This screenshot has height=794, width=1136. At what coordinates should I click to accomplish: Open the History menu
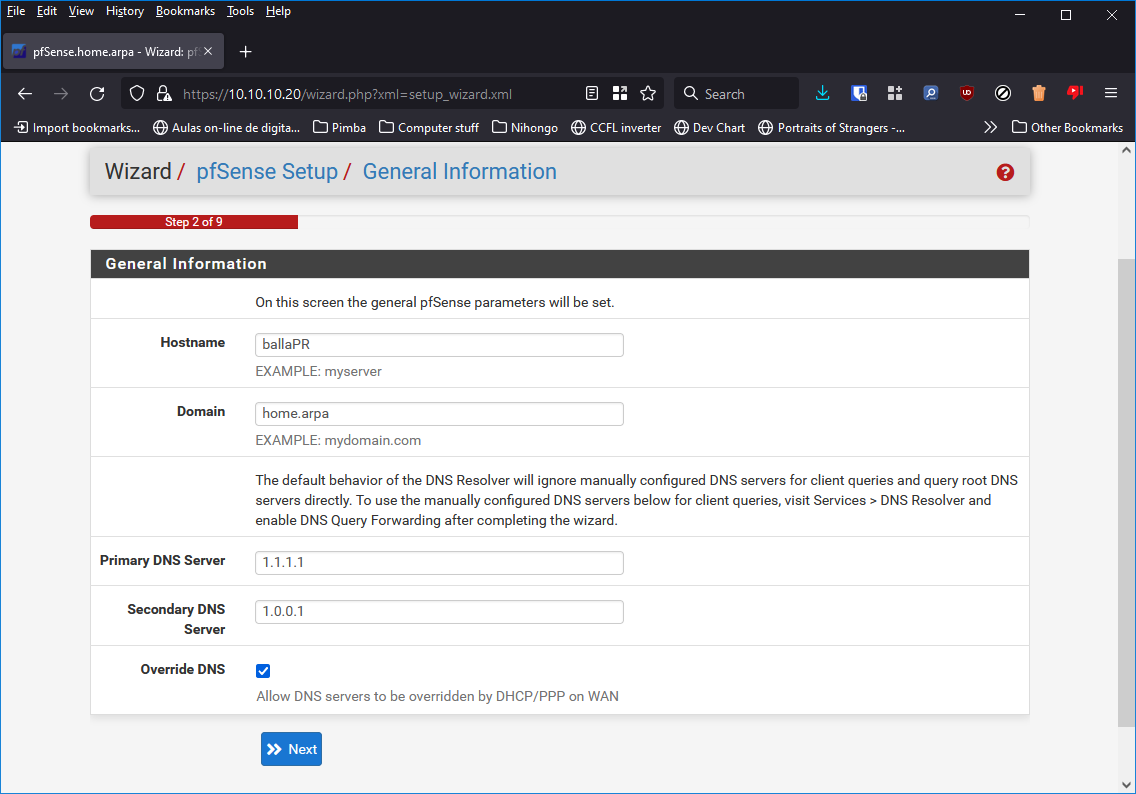(x=125, y=11)
